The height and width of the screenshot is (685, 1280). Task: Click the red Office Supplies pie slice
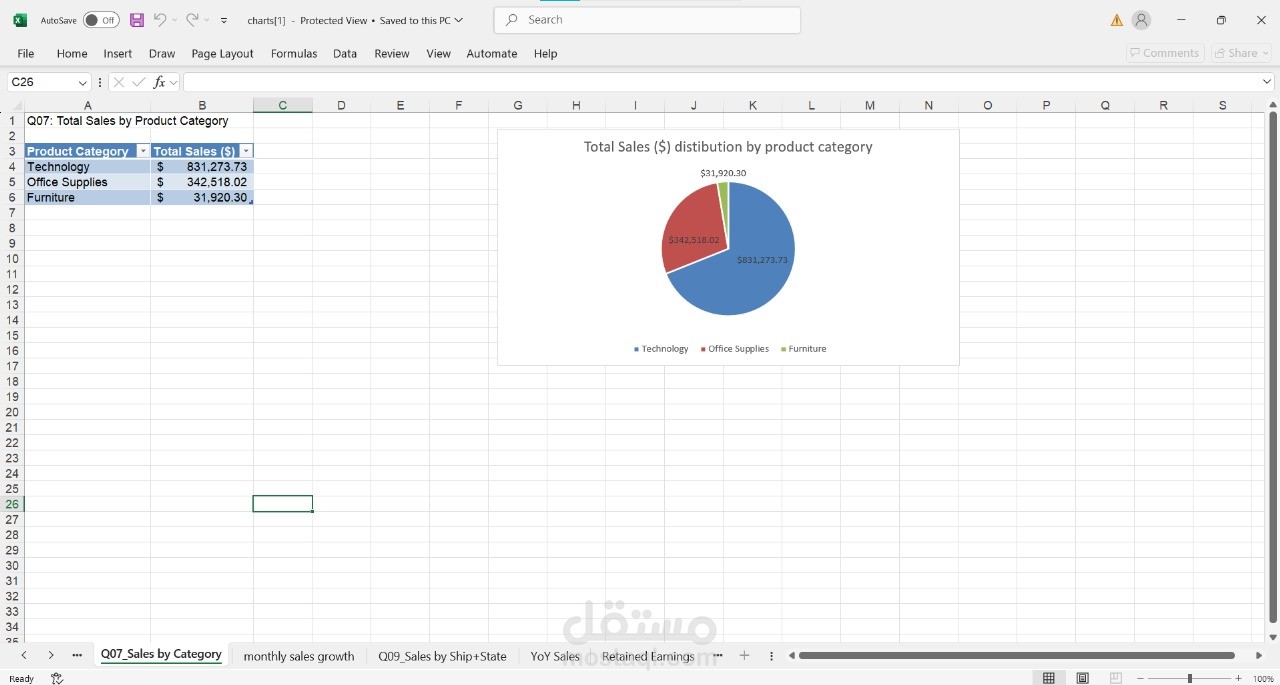695,225
